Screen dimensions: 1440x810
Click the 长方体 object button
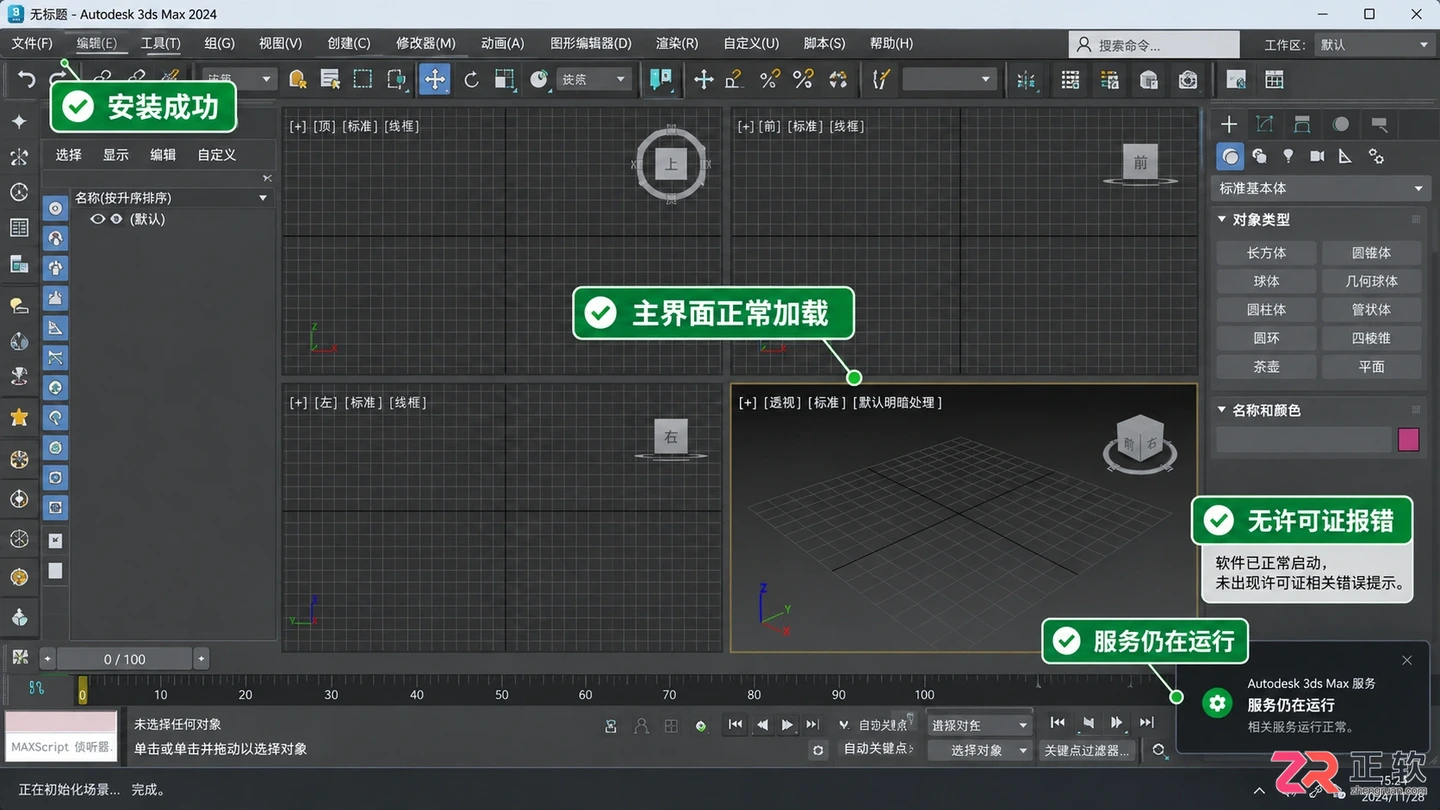pyautogui.click(x=1266, y=253)
